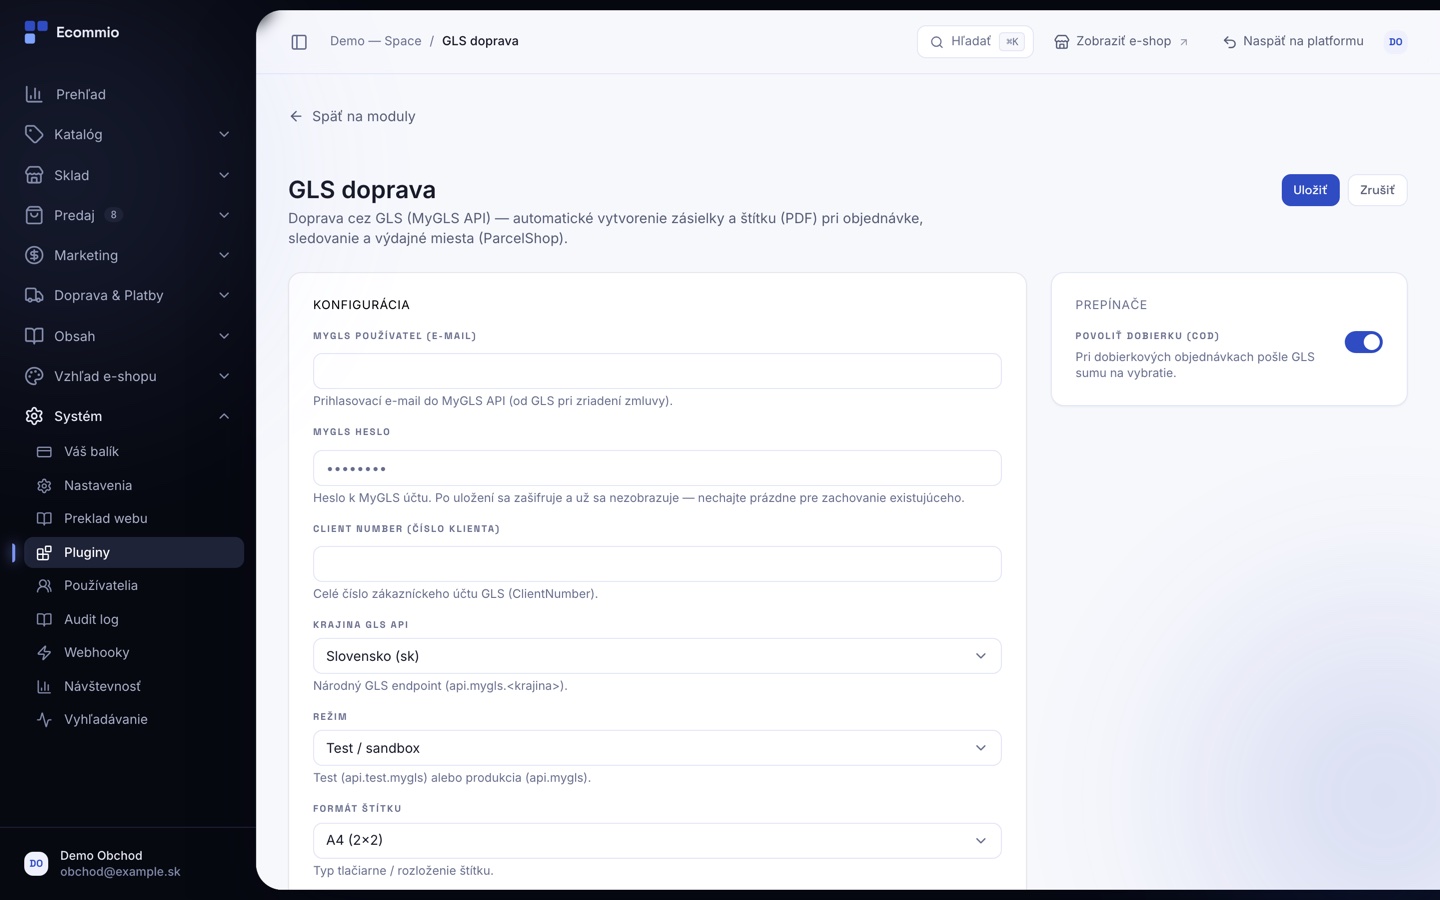The width and height of the screenshot is (1440, 900).
Task: Click the Vyhľadávanie activity icon
Action: point(44,719)
